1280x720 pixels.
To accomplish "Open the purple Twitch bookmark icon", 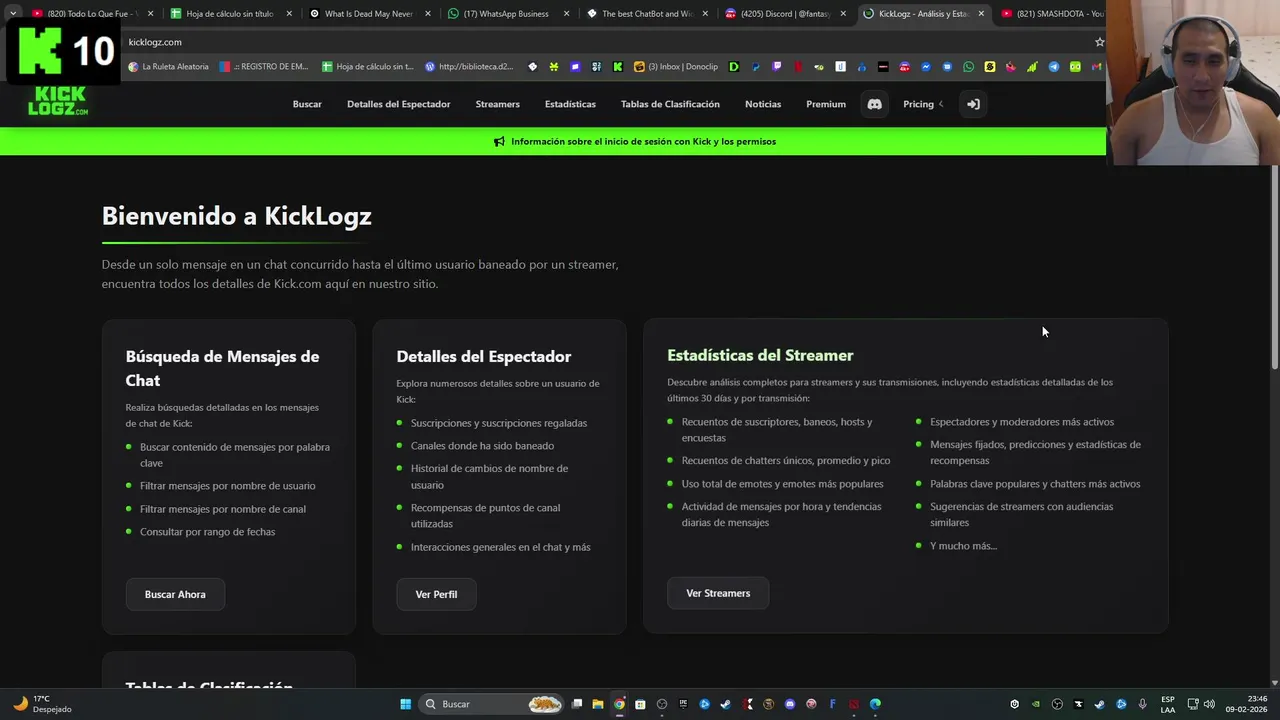I will click(778, 67).
